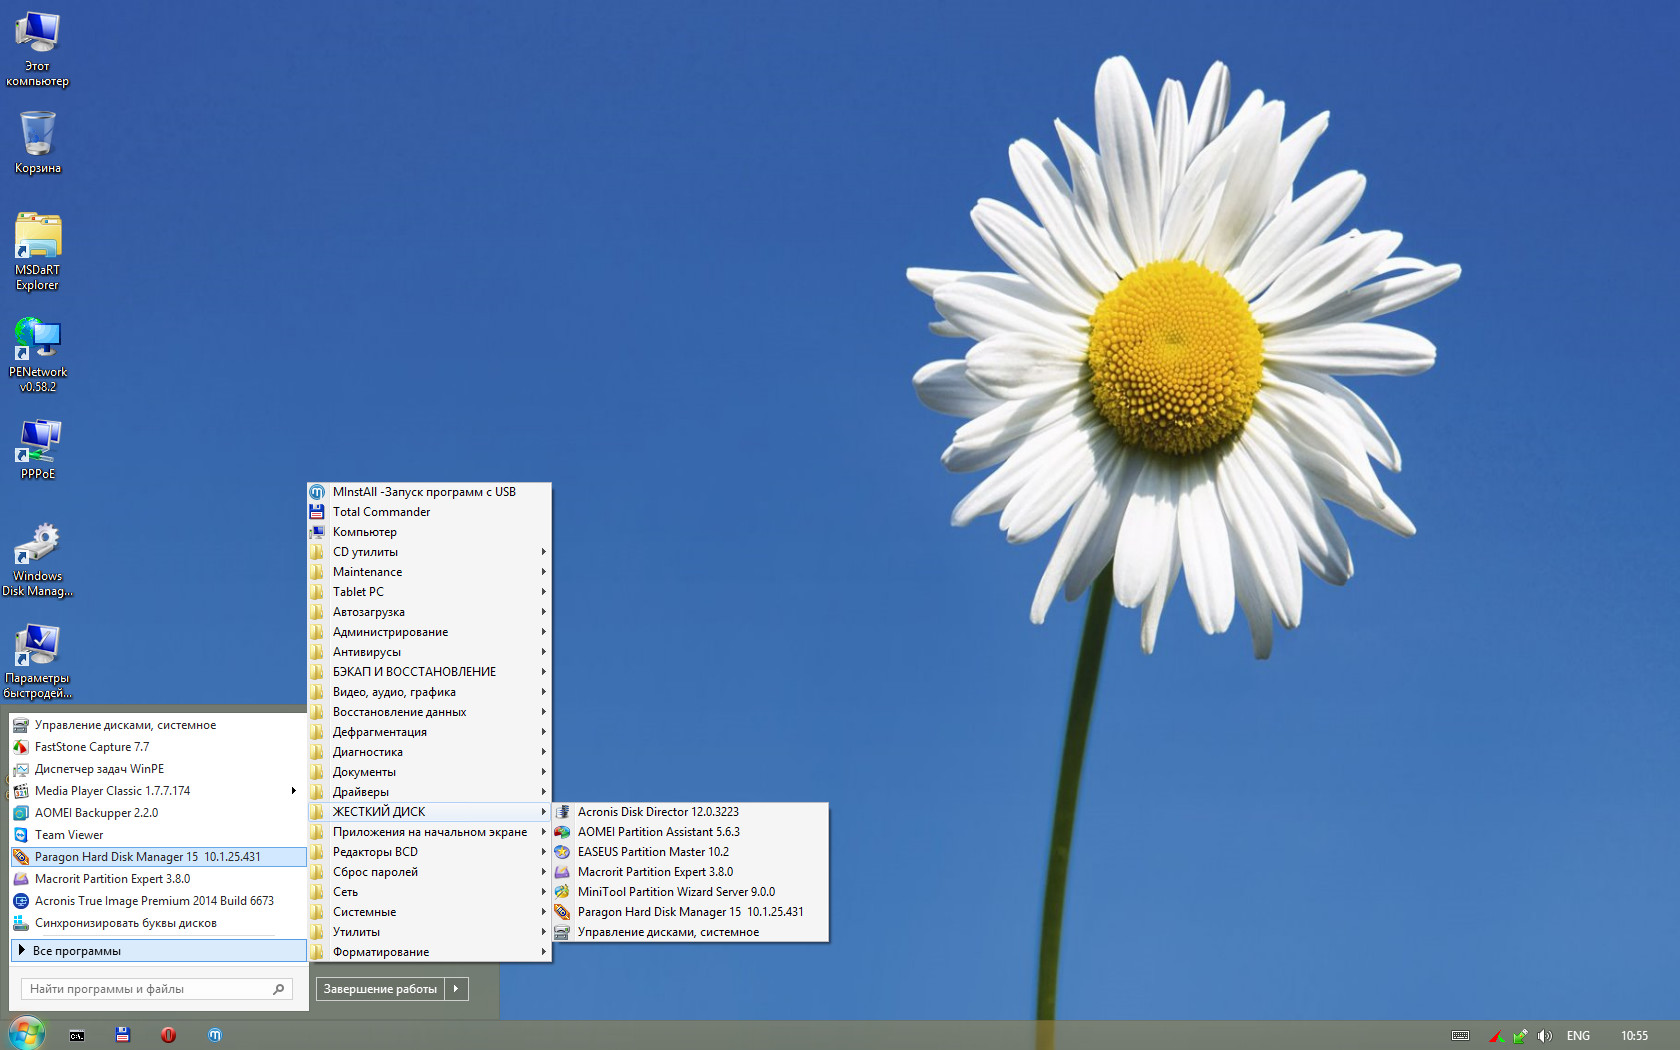This screenshot has height=1050, width=1680.
Task: Click the volume speaker tray icon
Action: pyautogui.click(x=1545, y=1036)
